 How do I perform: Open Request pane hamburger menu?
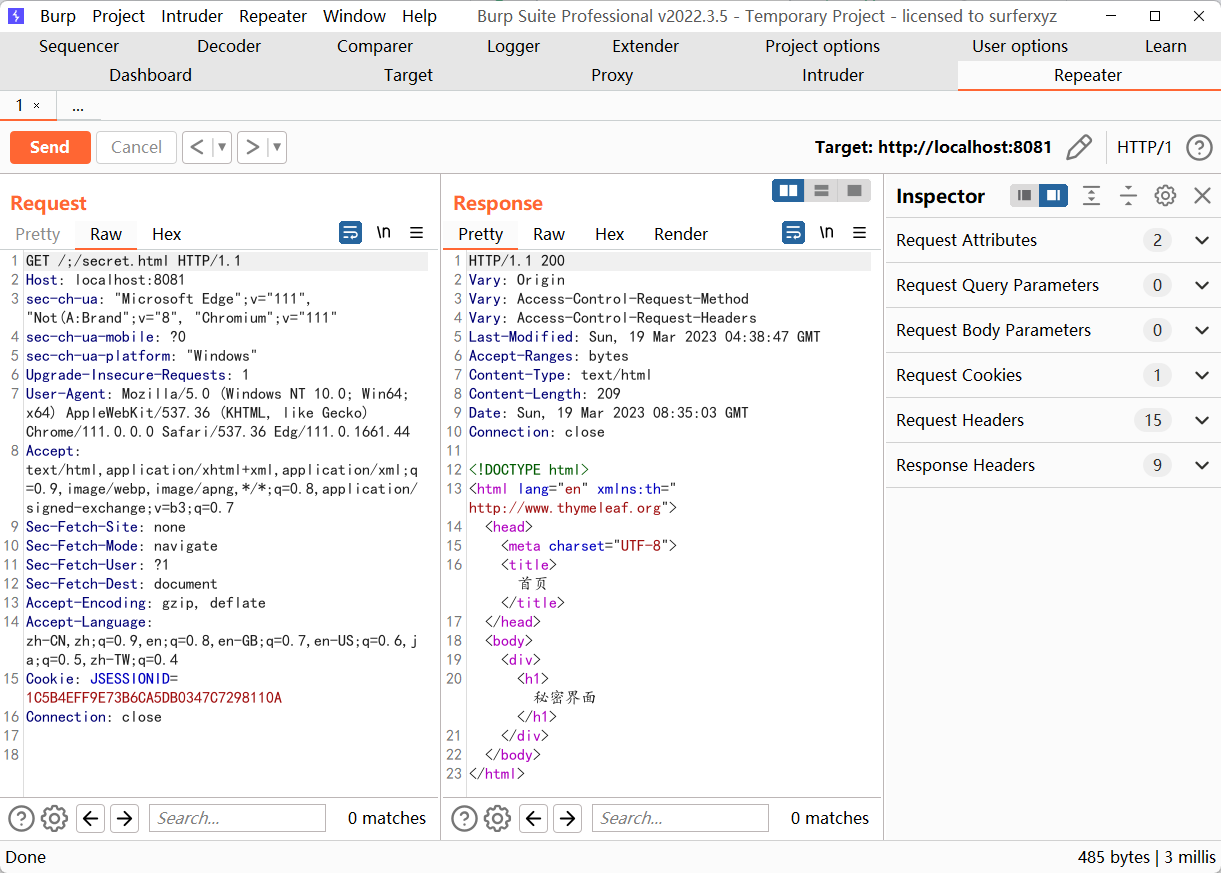(417, 233)
